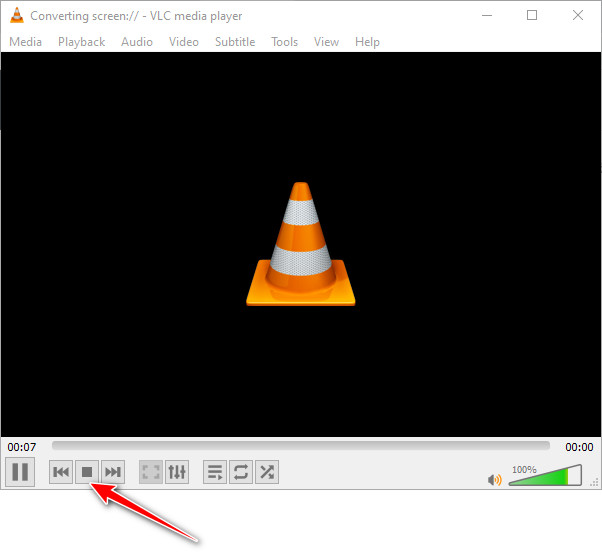Open the Media menu
Screen dimensions: 602x553
point(25,41)
